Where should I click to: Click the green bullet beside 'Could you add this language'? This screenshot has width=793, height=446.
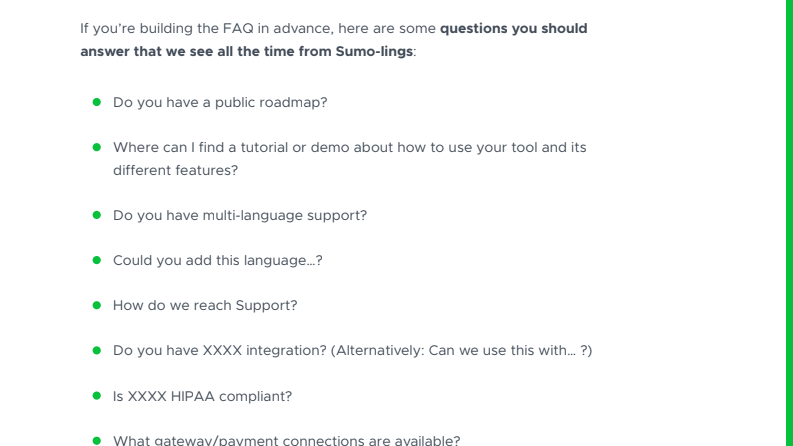(x=97, y=260)
